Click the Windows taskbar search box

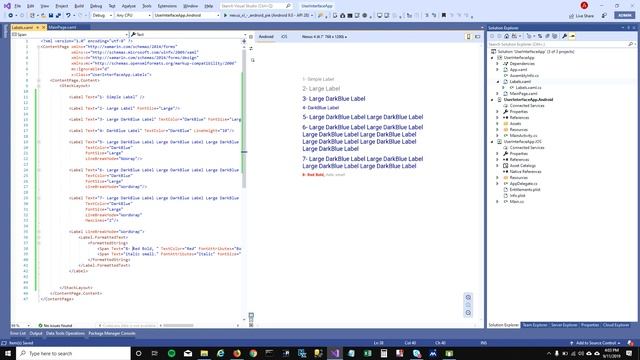(x=73, y=353)
